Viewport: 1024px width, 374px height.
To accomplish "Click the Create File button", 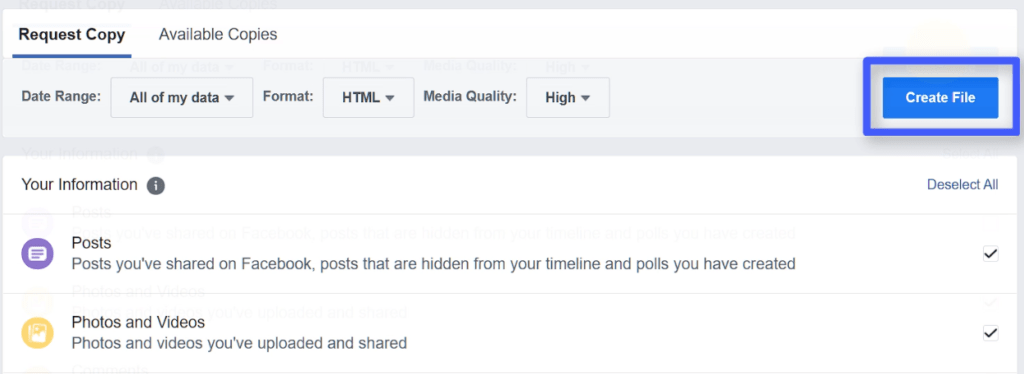I will pyautogui.click(x=940, y=98).
